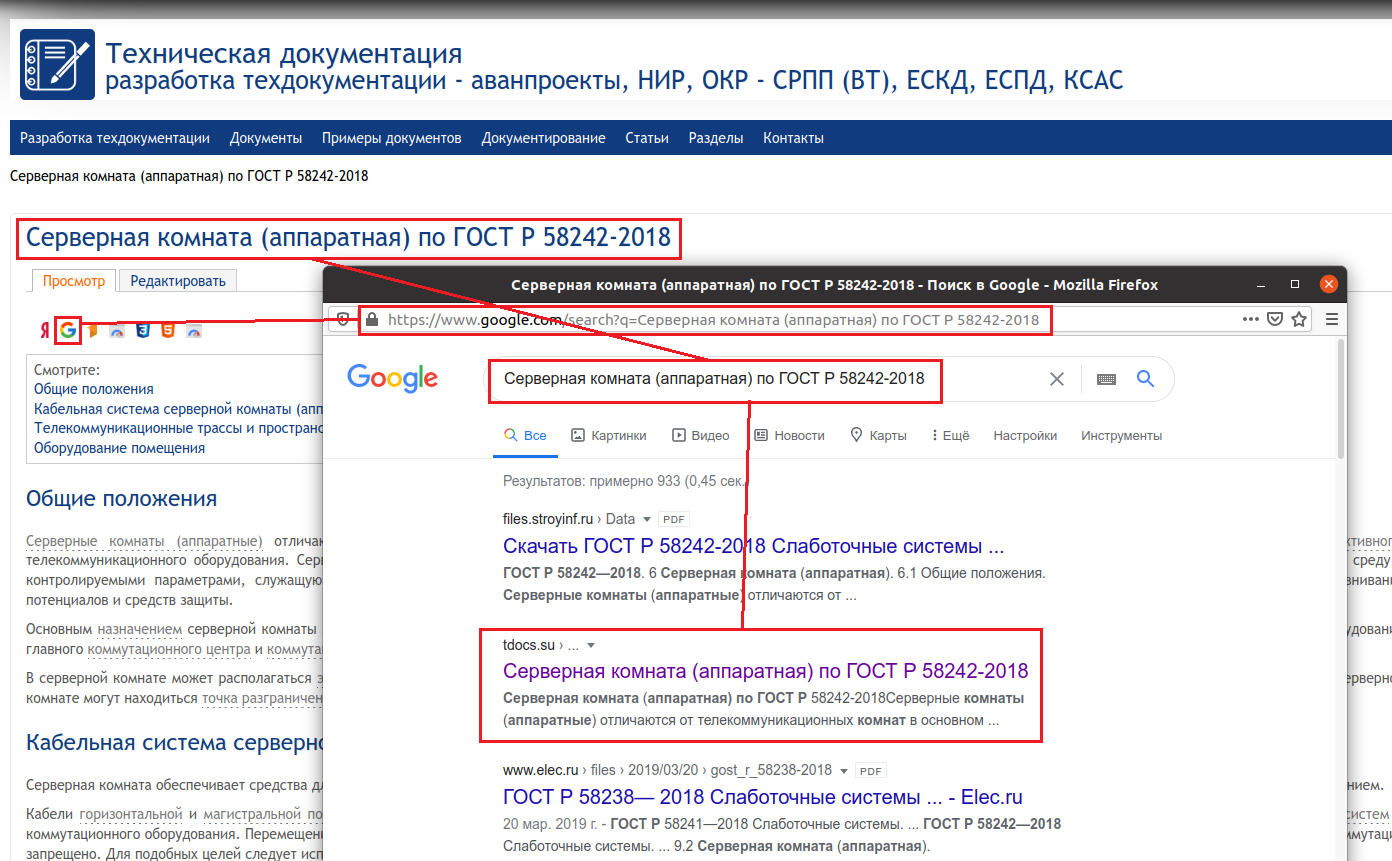Screen dimensions: 1392x861
Task: Open the Google virtual keyboard icon
Action: 1106,380
